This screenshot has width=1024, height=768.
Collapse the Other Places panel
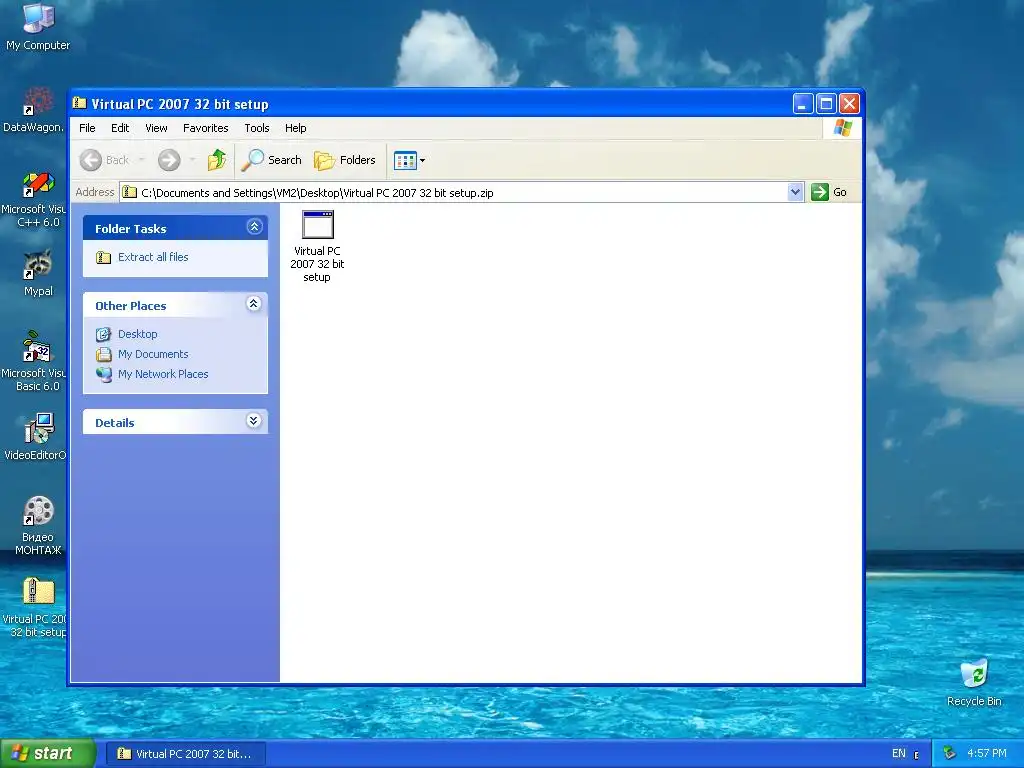coord(253,304)
